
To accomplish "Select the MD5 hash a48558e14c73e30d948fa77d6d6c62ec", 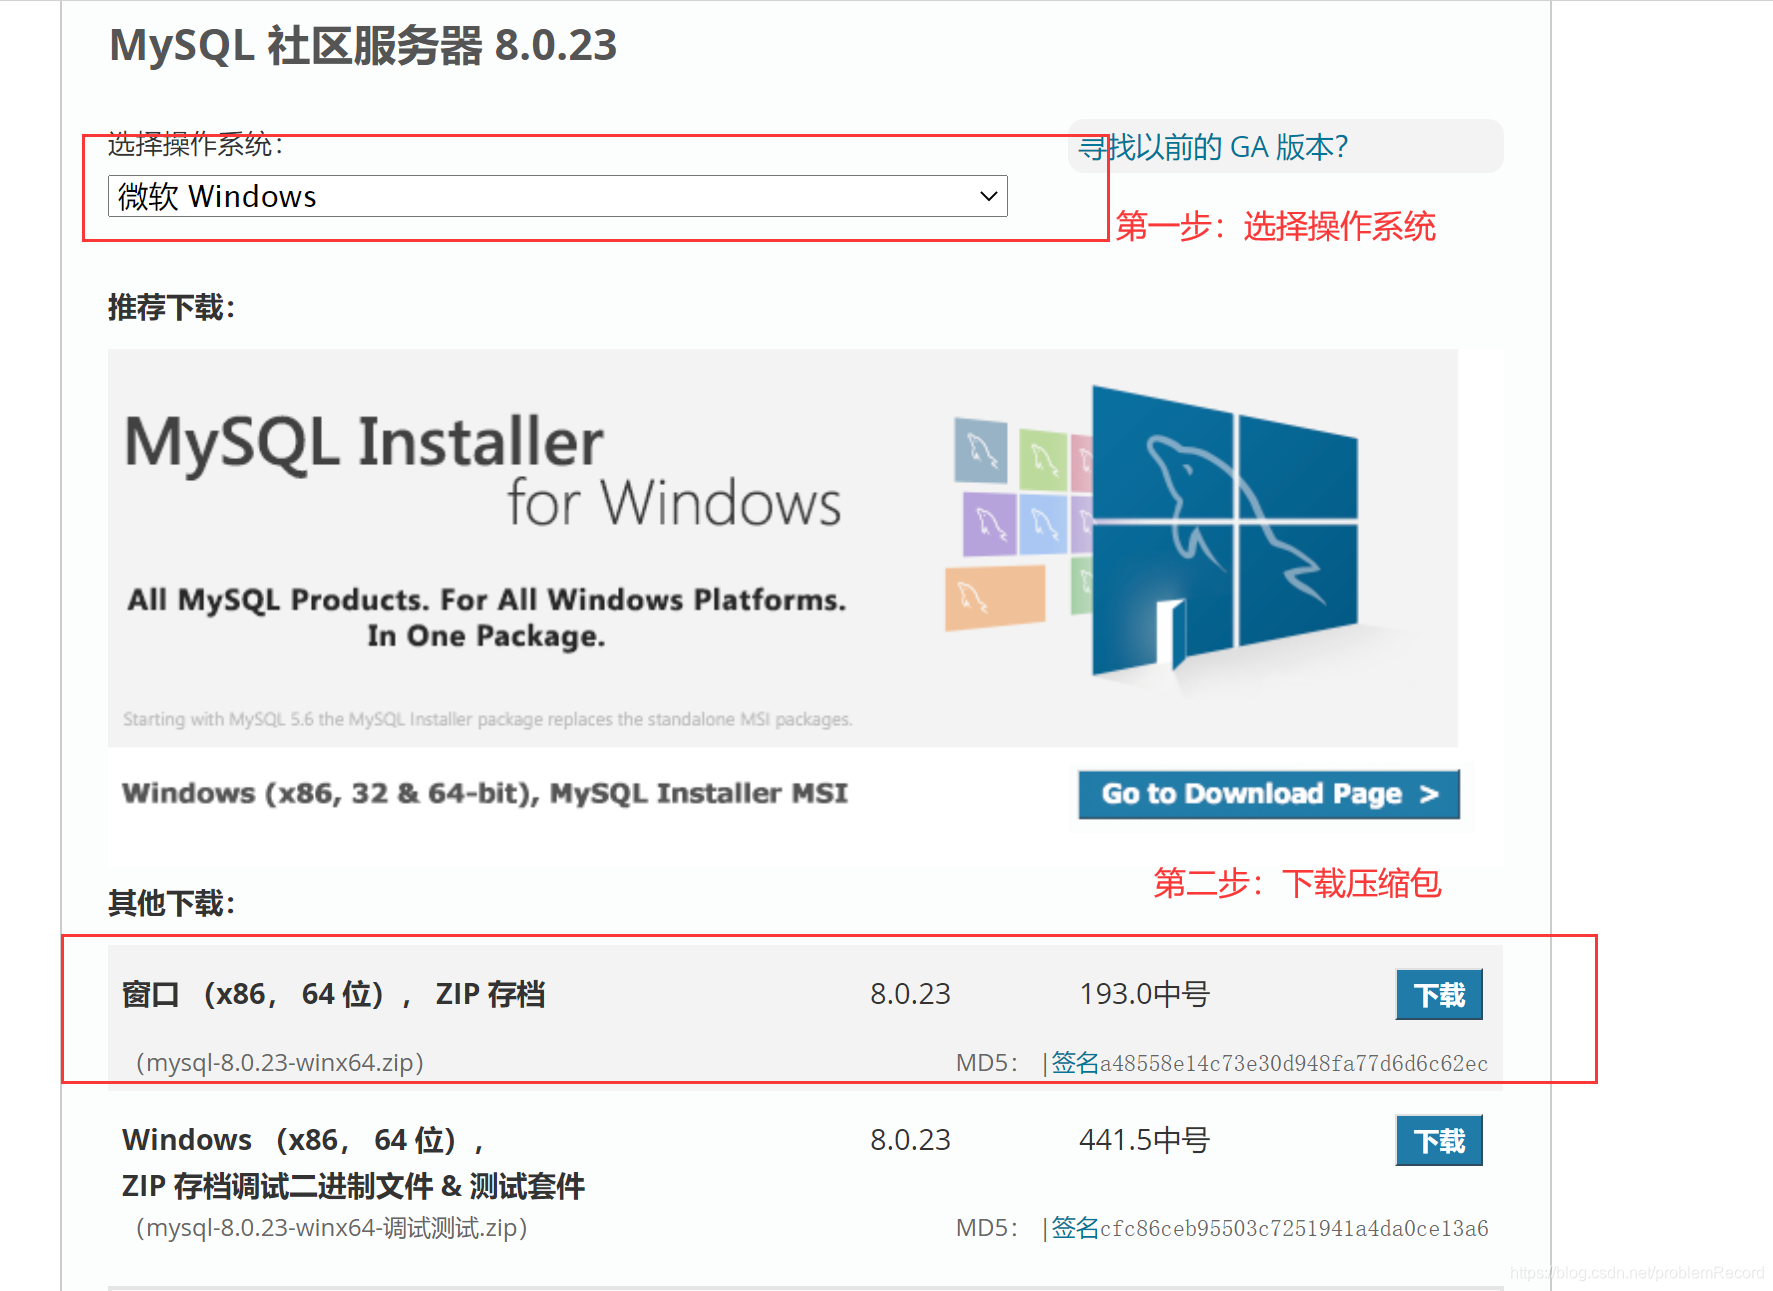I will (1294, 1064).
